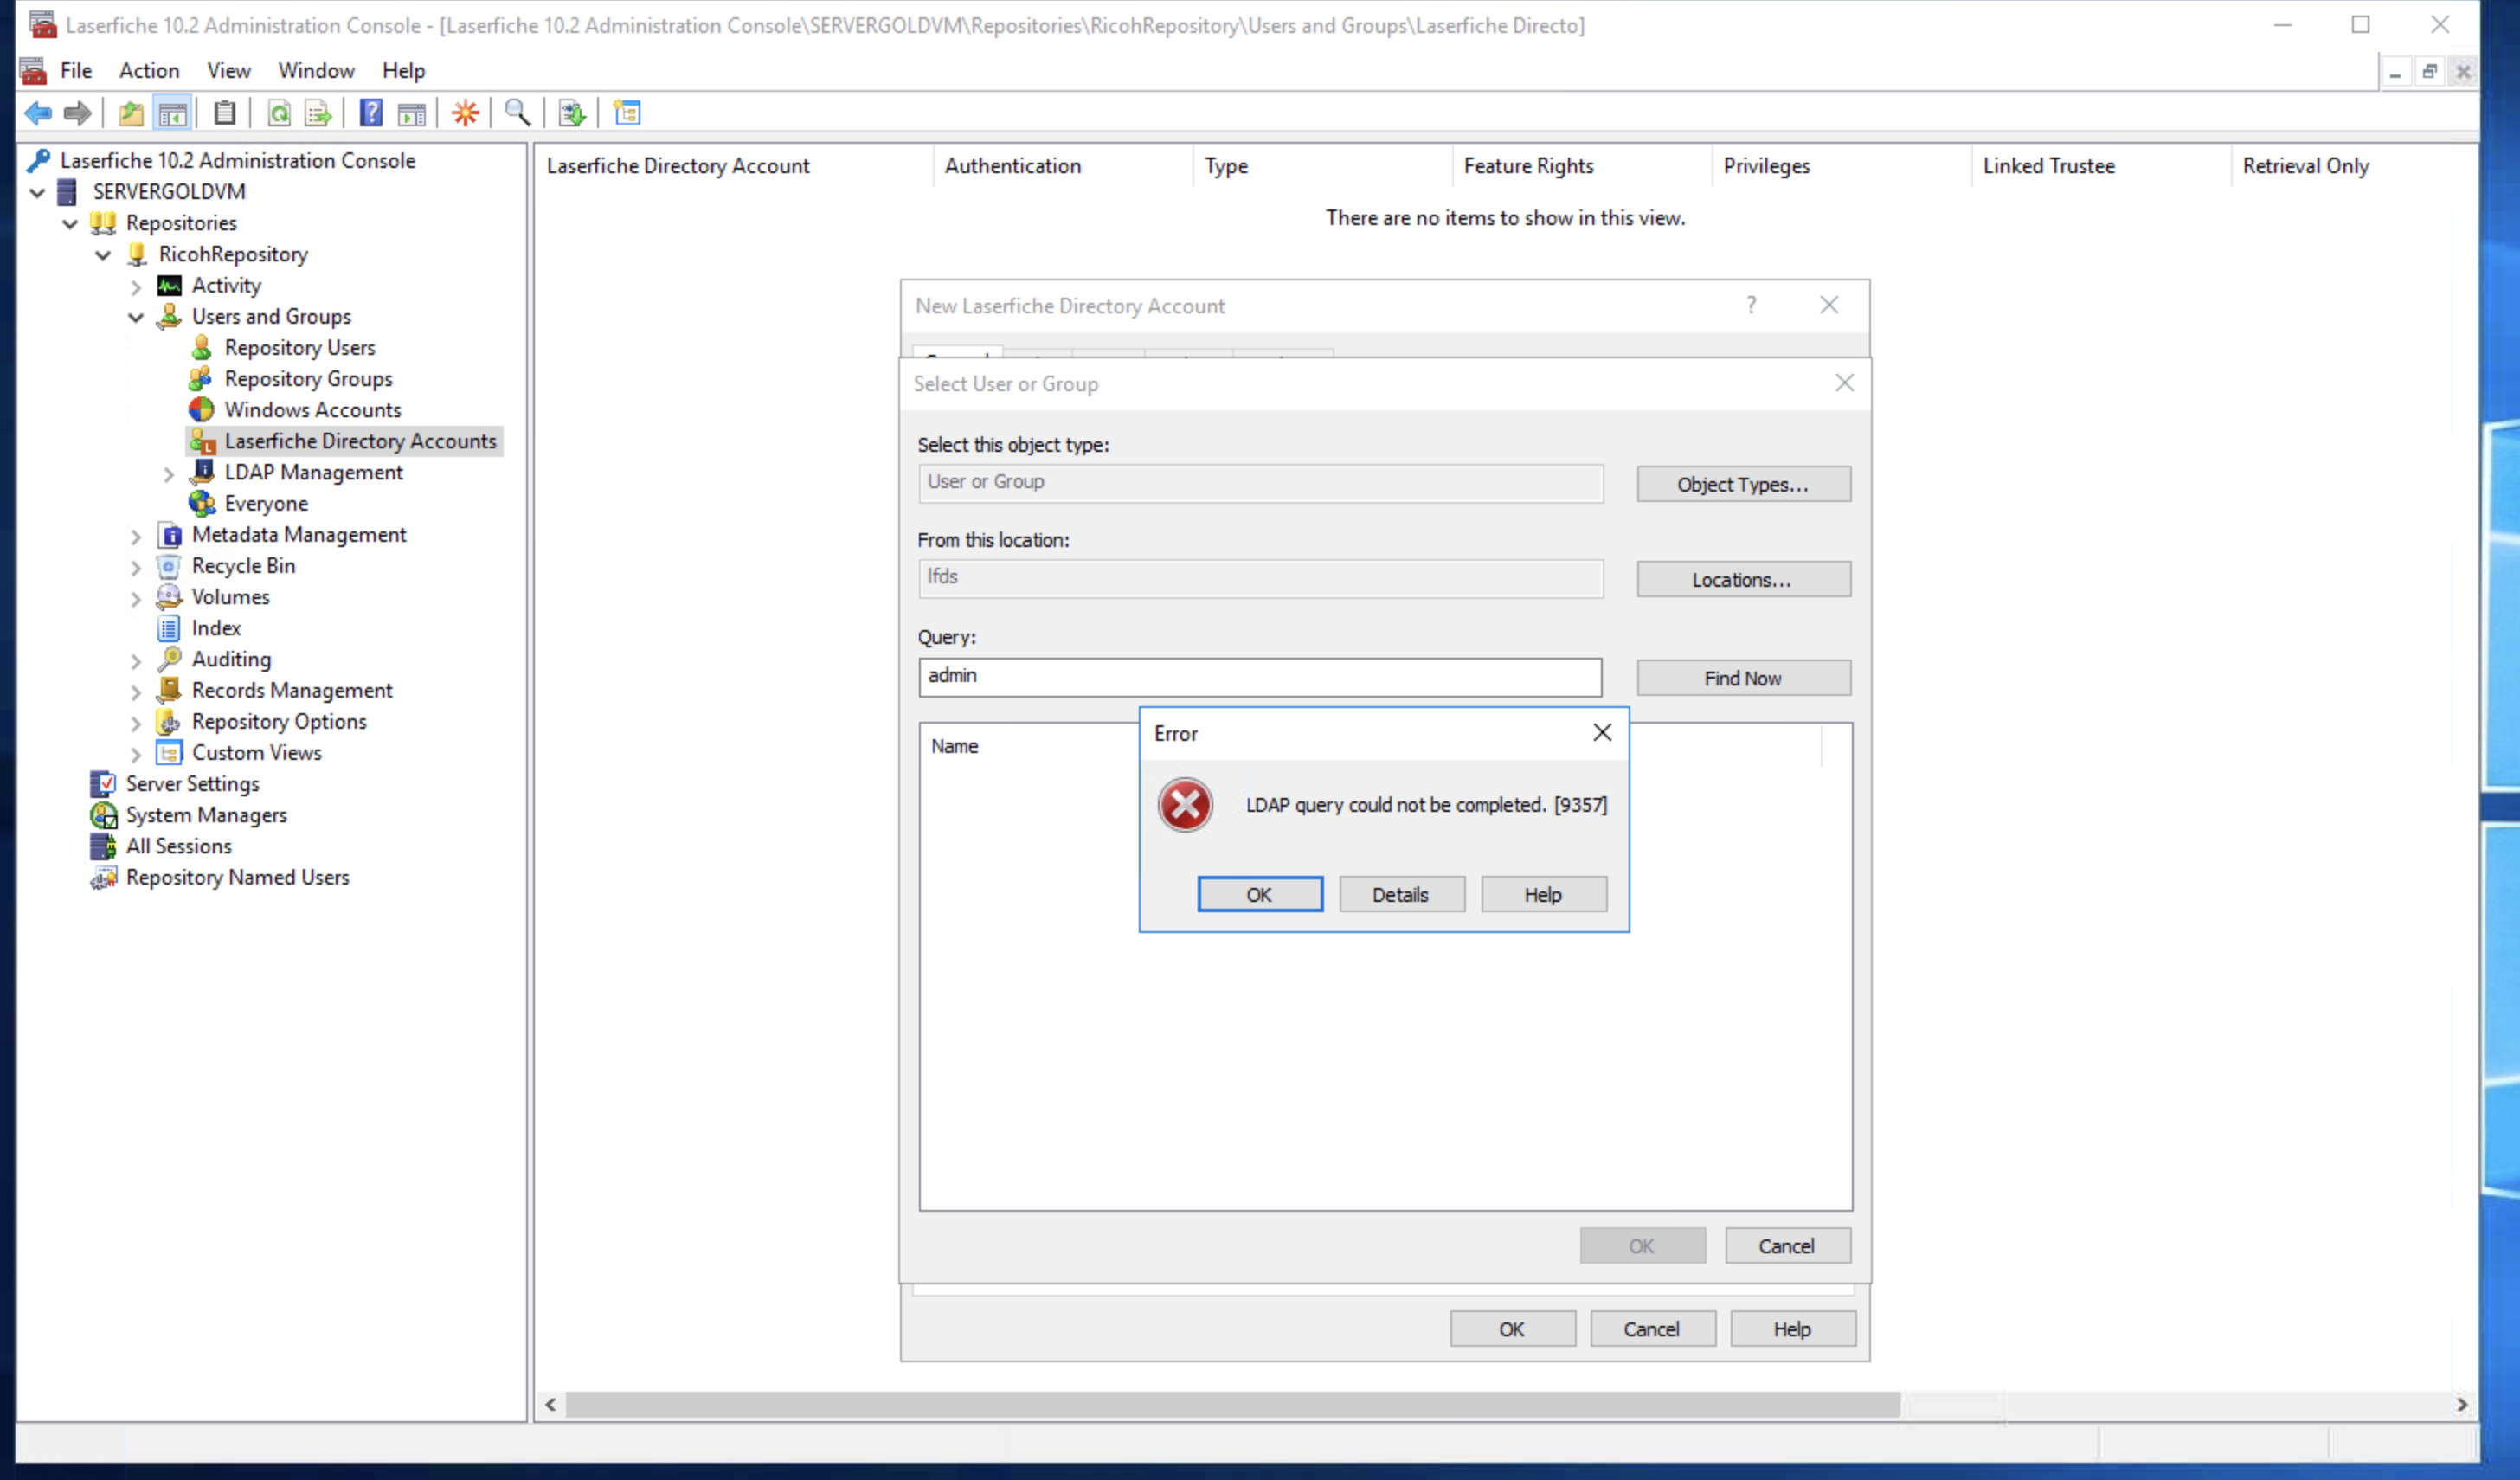Click OK in the Error dialog
This screenshot has height=1480, width=2520.
pyautogui.click(x=1259, y=895)
